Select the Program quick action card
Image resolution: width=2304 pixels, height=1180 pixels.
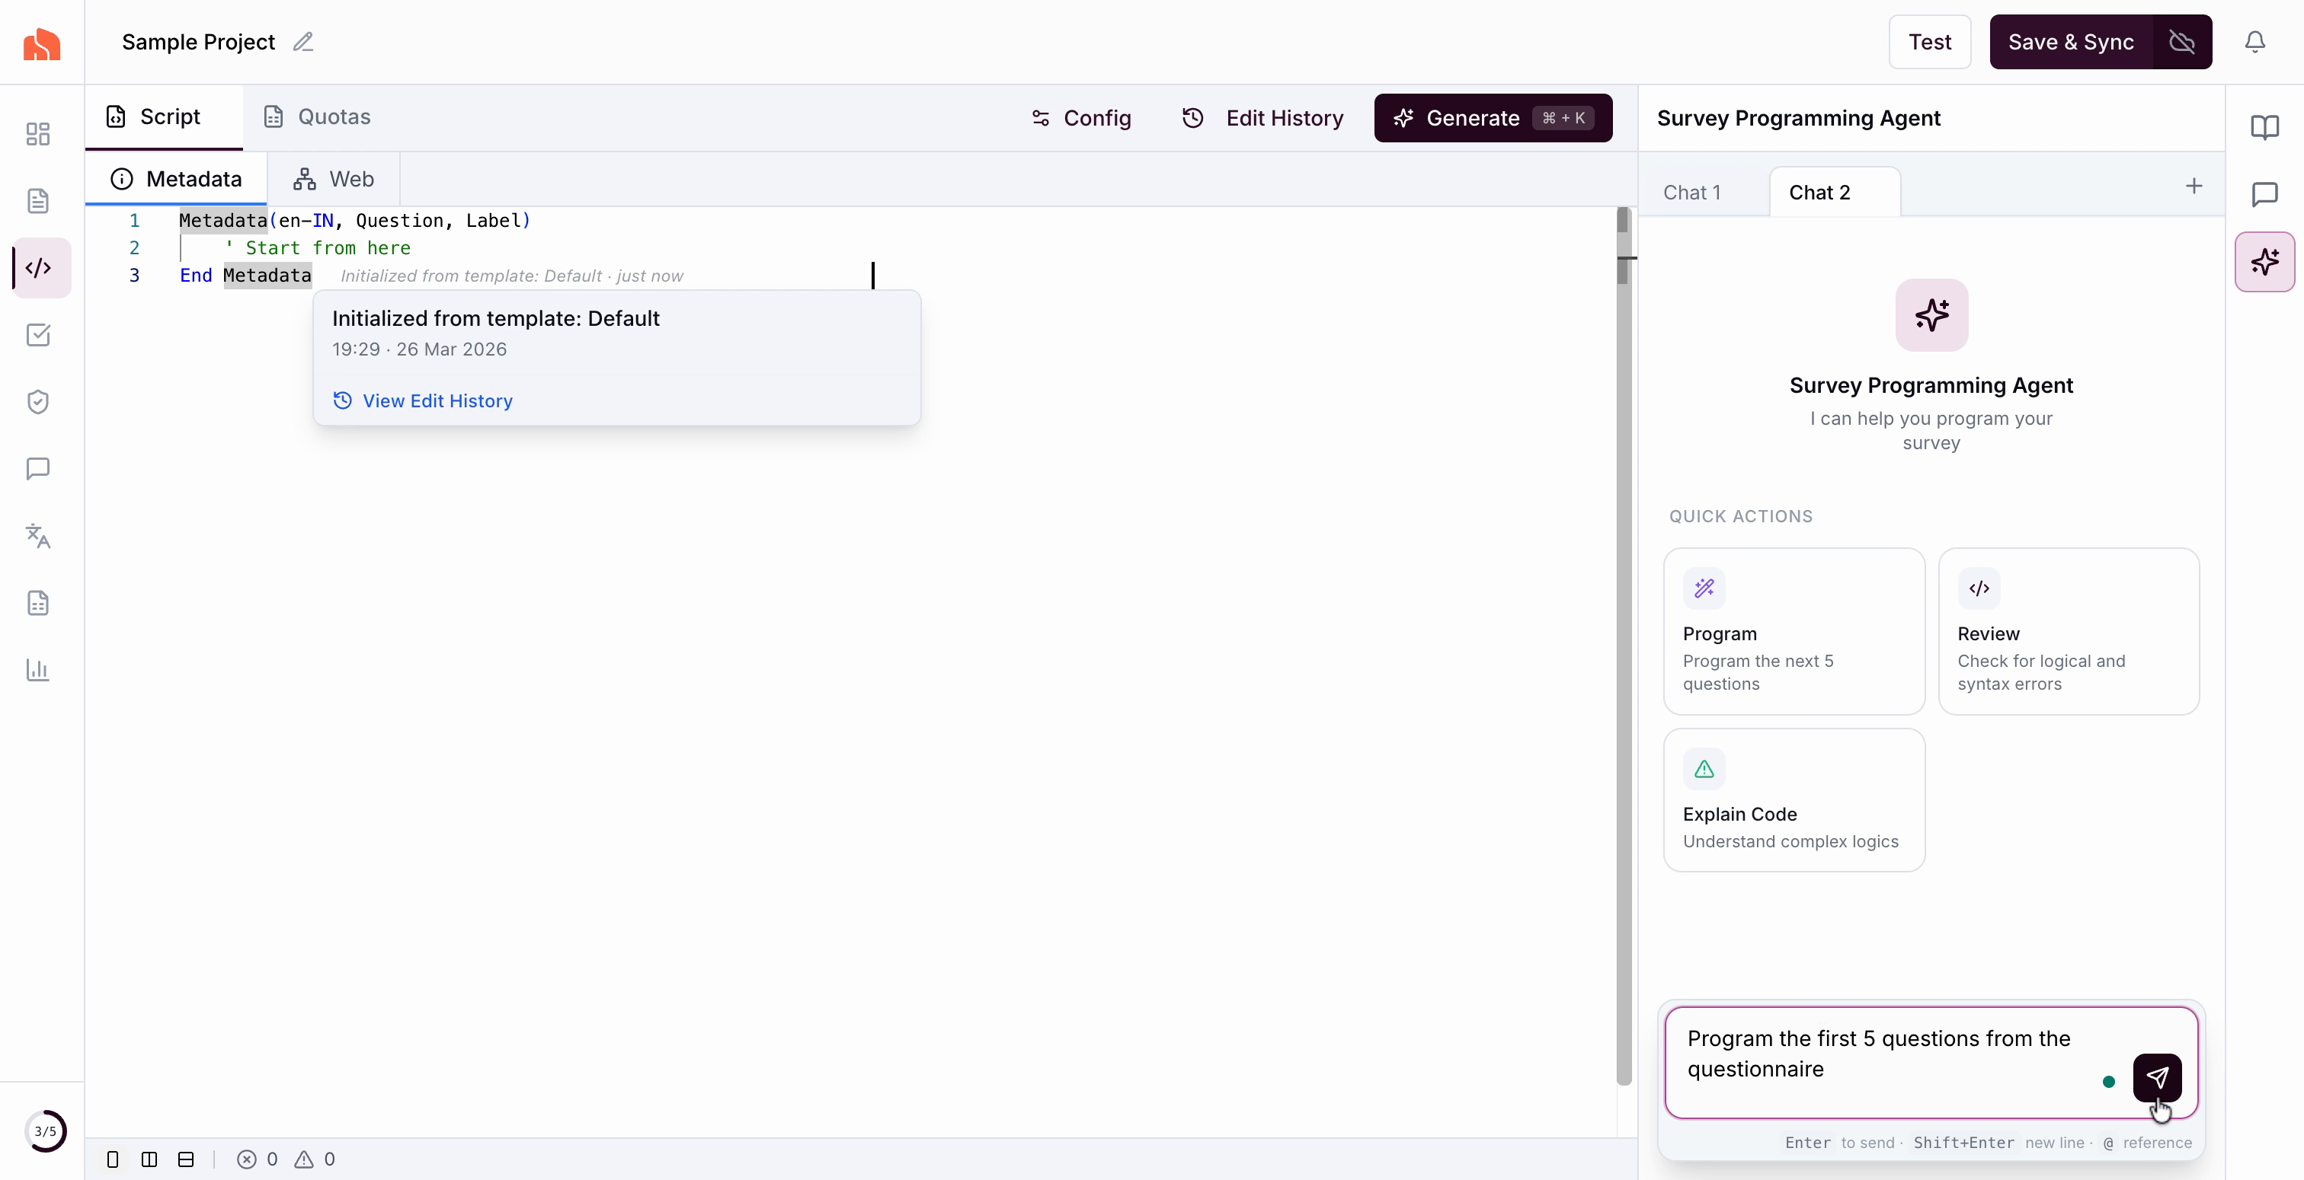(1794, 631)
